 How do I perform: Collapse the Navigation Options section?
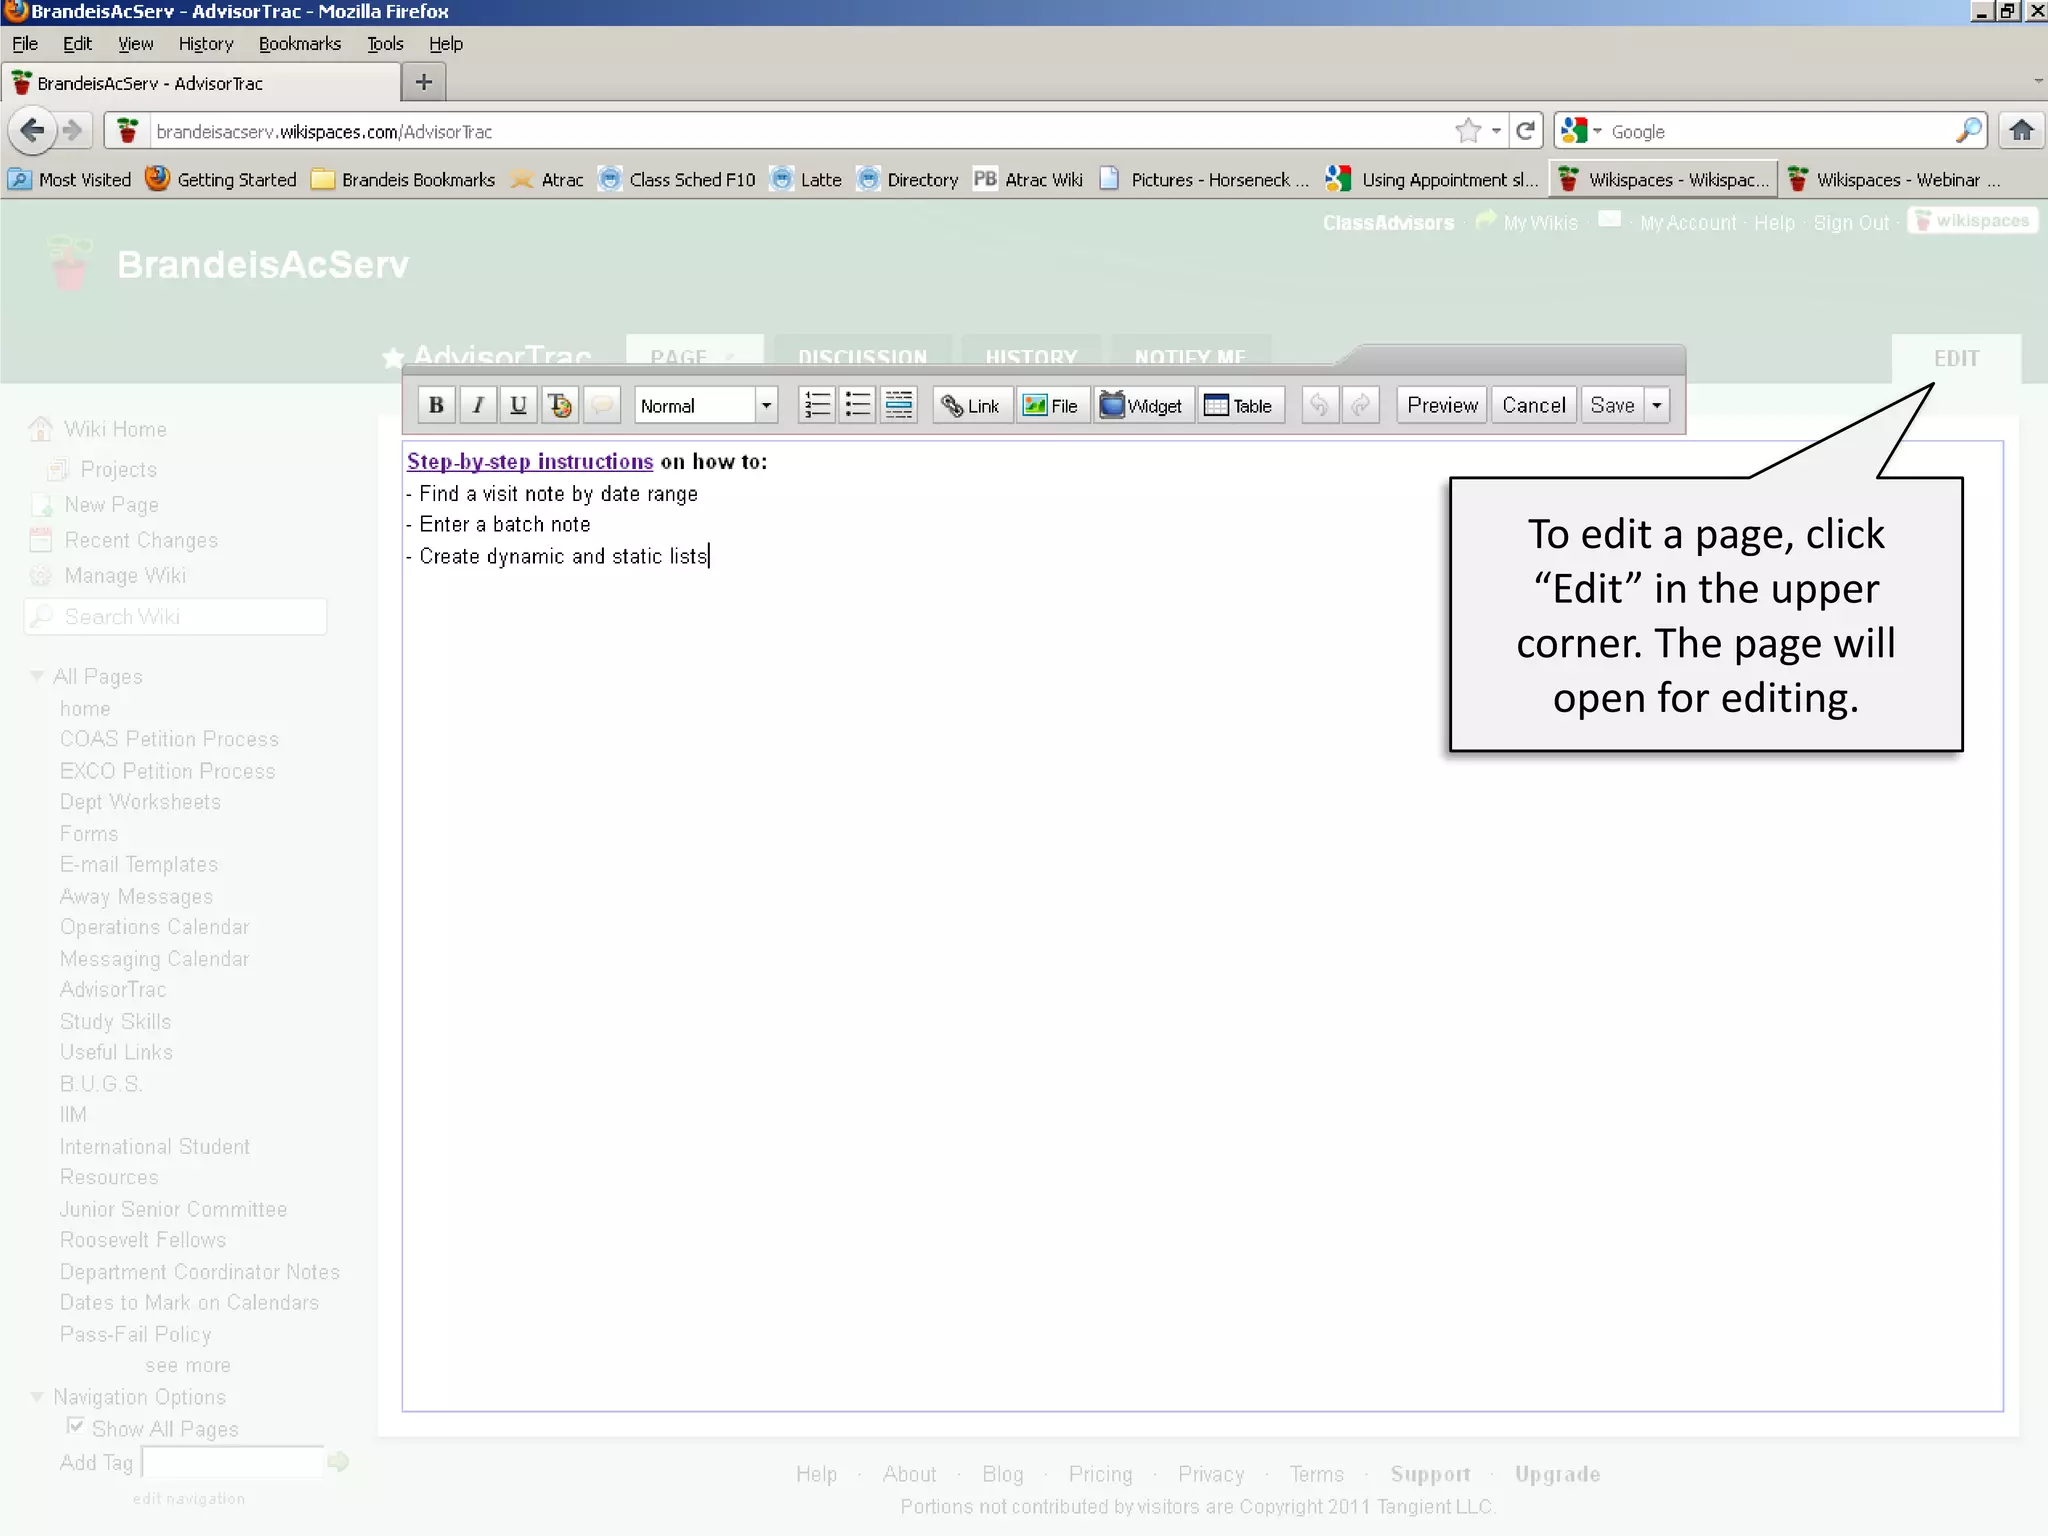(37, 1397)
